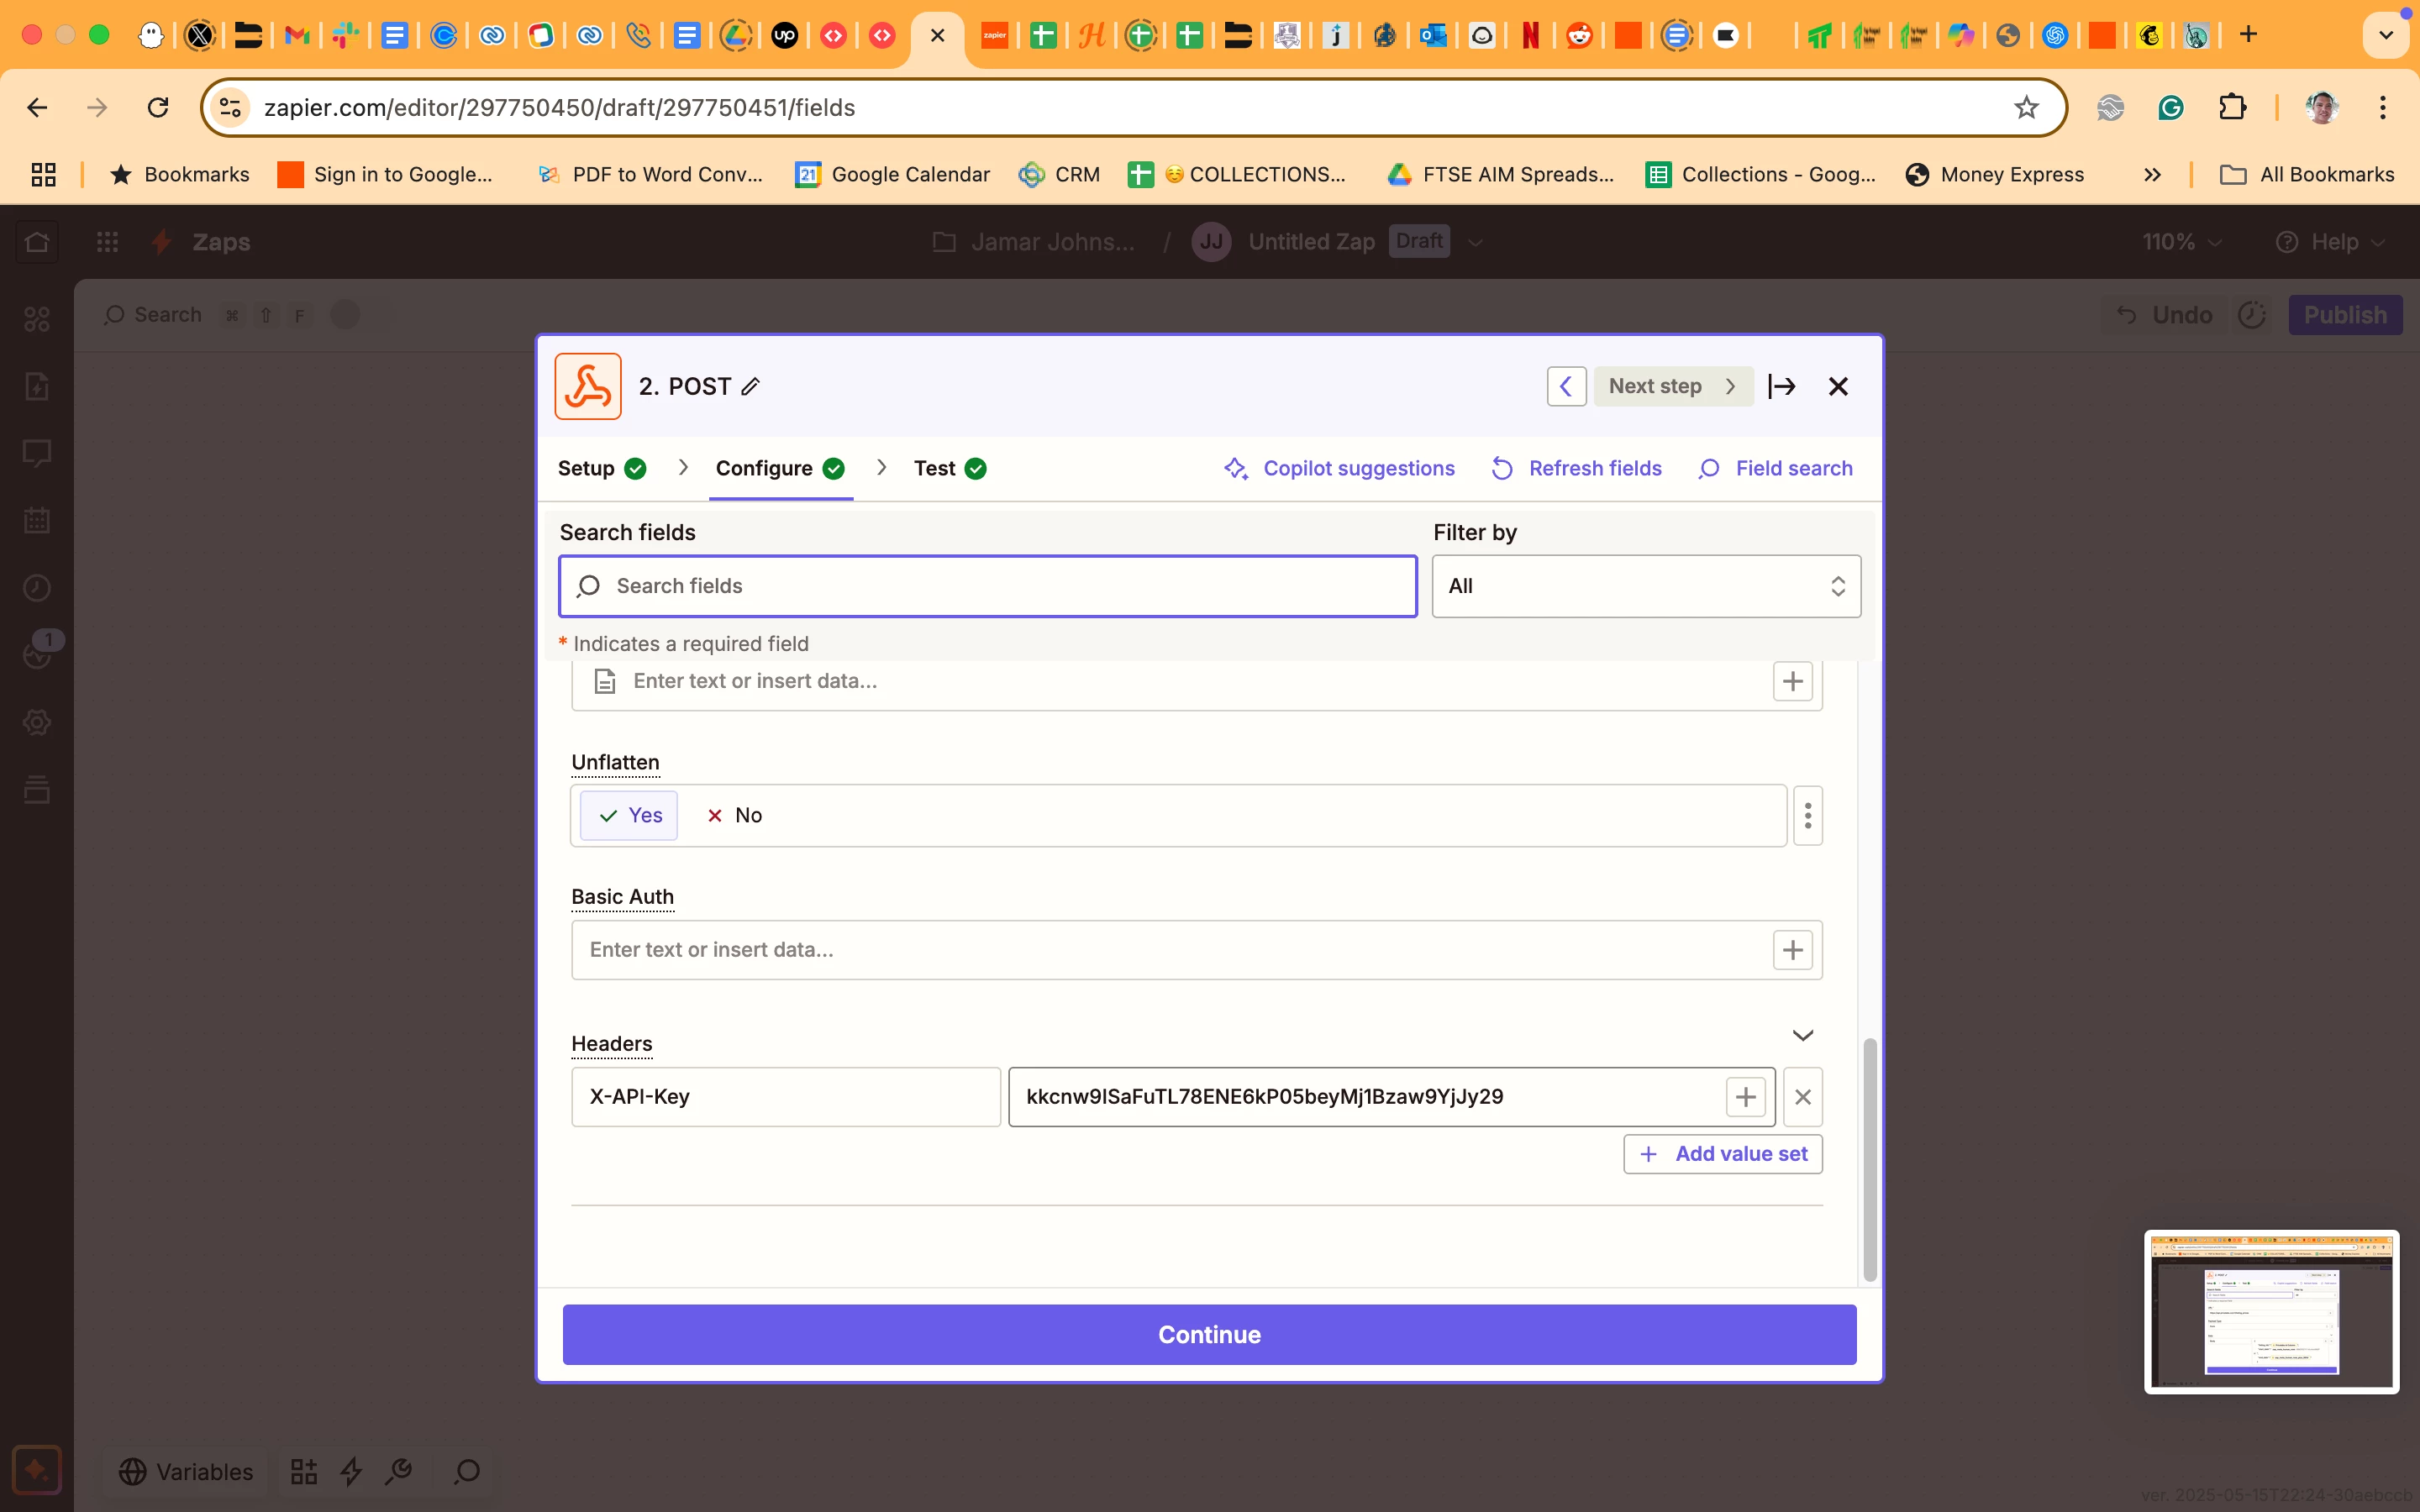Click the expand panel arrow icon
The width and height of the screenshot is (2420, 1512).
click(1781, 386)
